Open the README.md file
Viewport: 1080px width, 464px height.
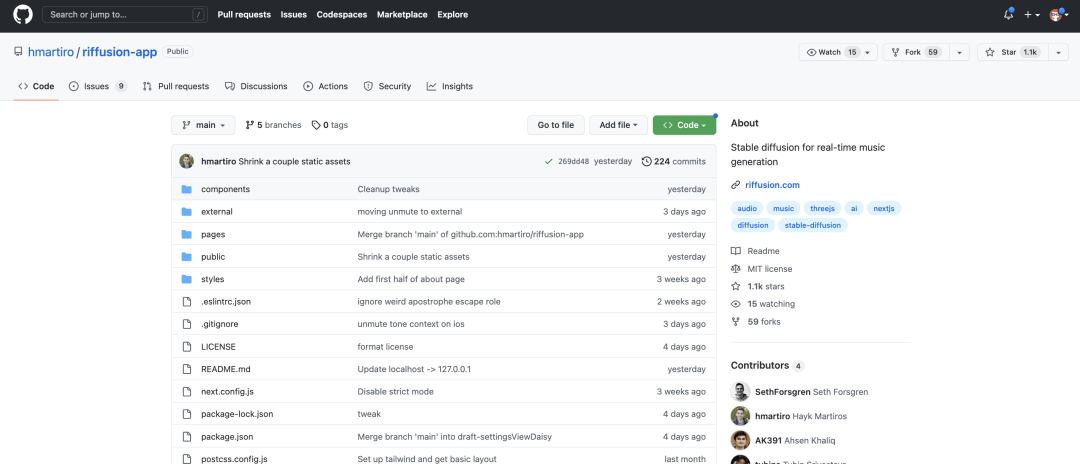click(x=225, y=369)
